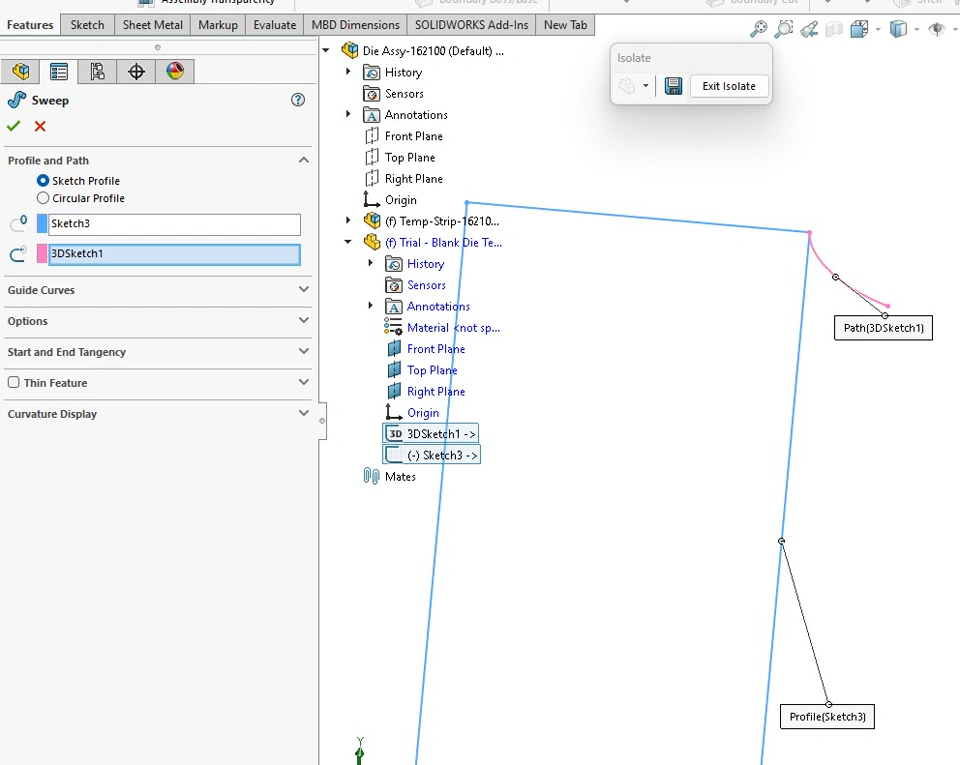Expand the Options section

pos(304,320)
